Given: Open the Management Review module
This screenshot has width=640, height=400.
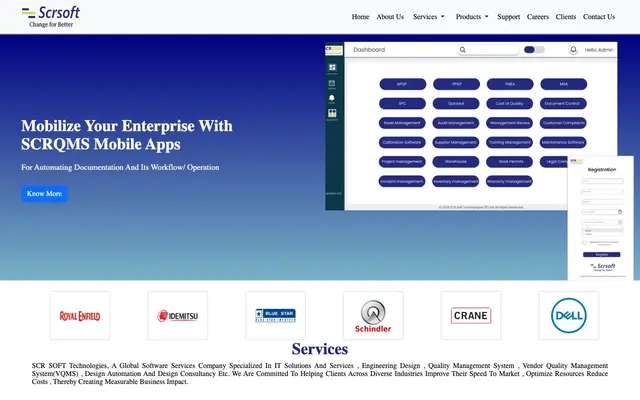Looking at the screenshot, I should [509, 123].
